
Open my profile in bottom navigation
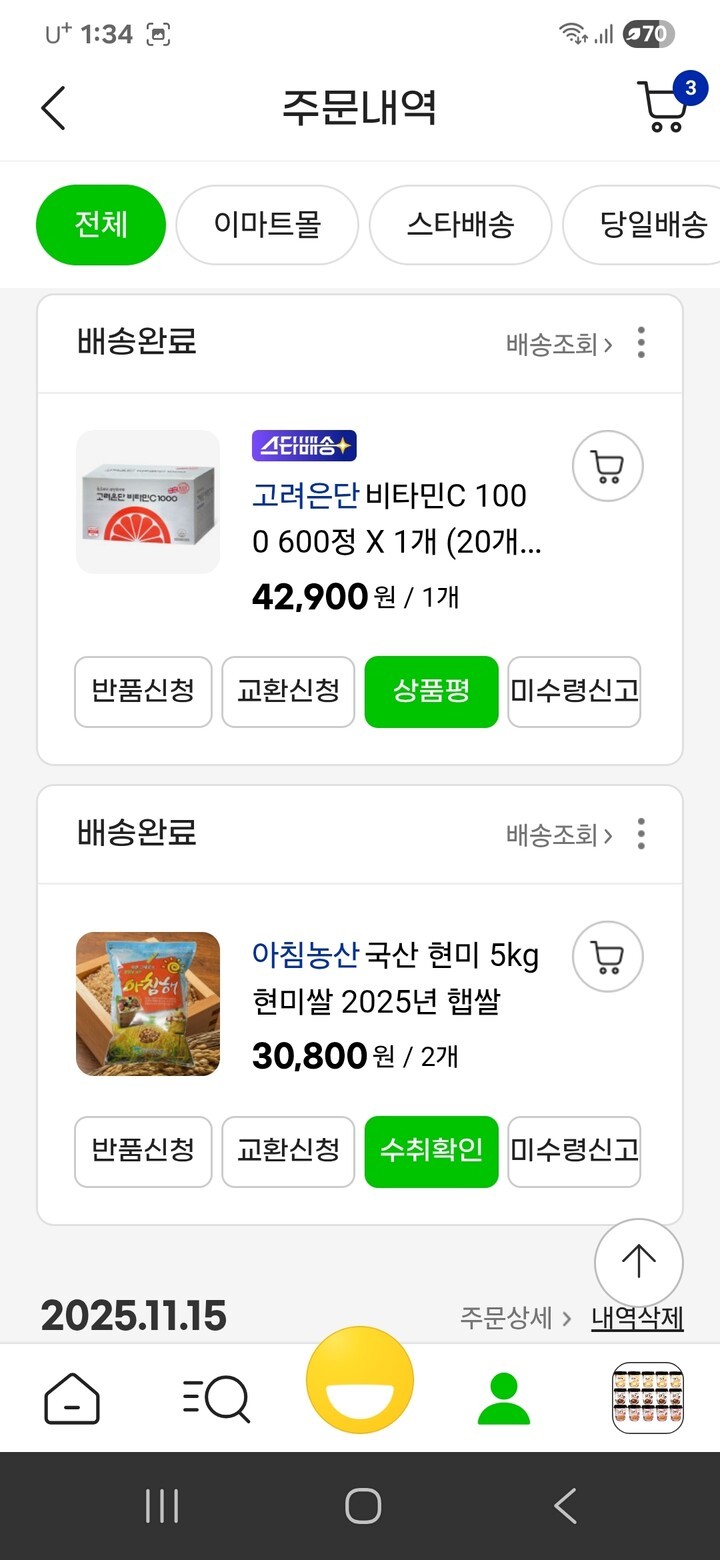(504, 1398)
